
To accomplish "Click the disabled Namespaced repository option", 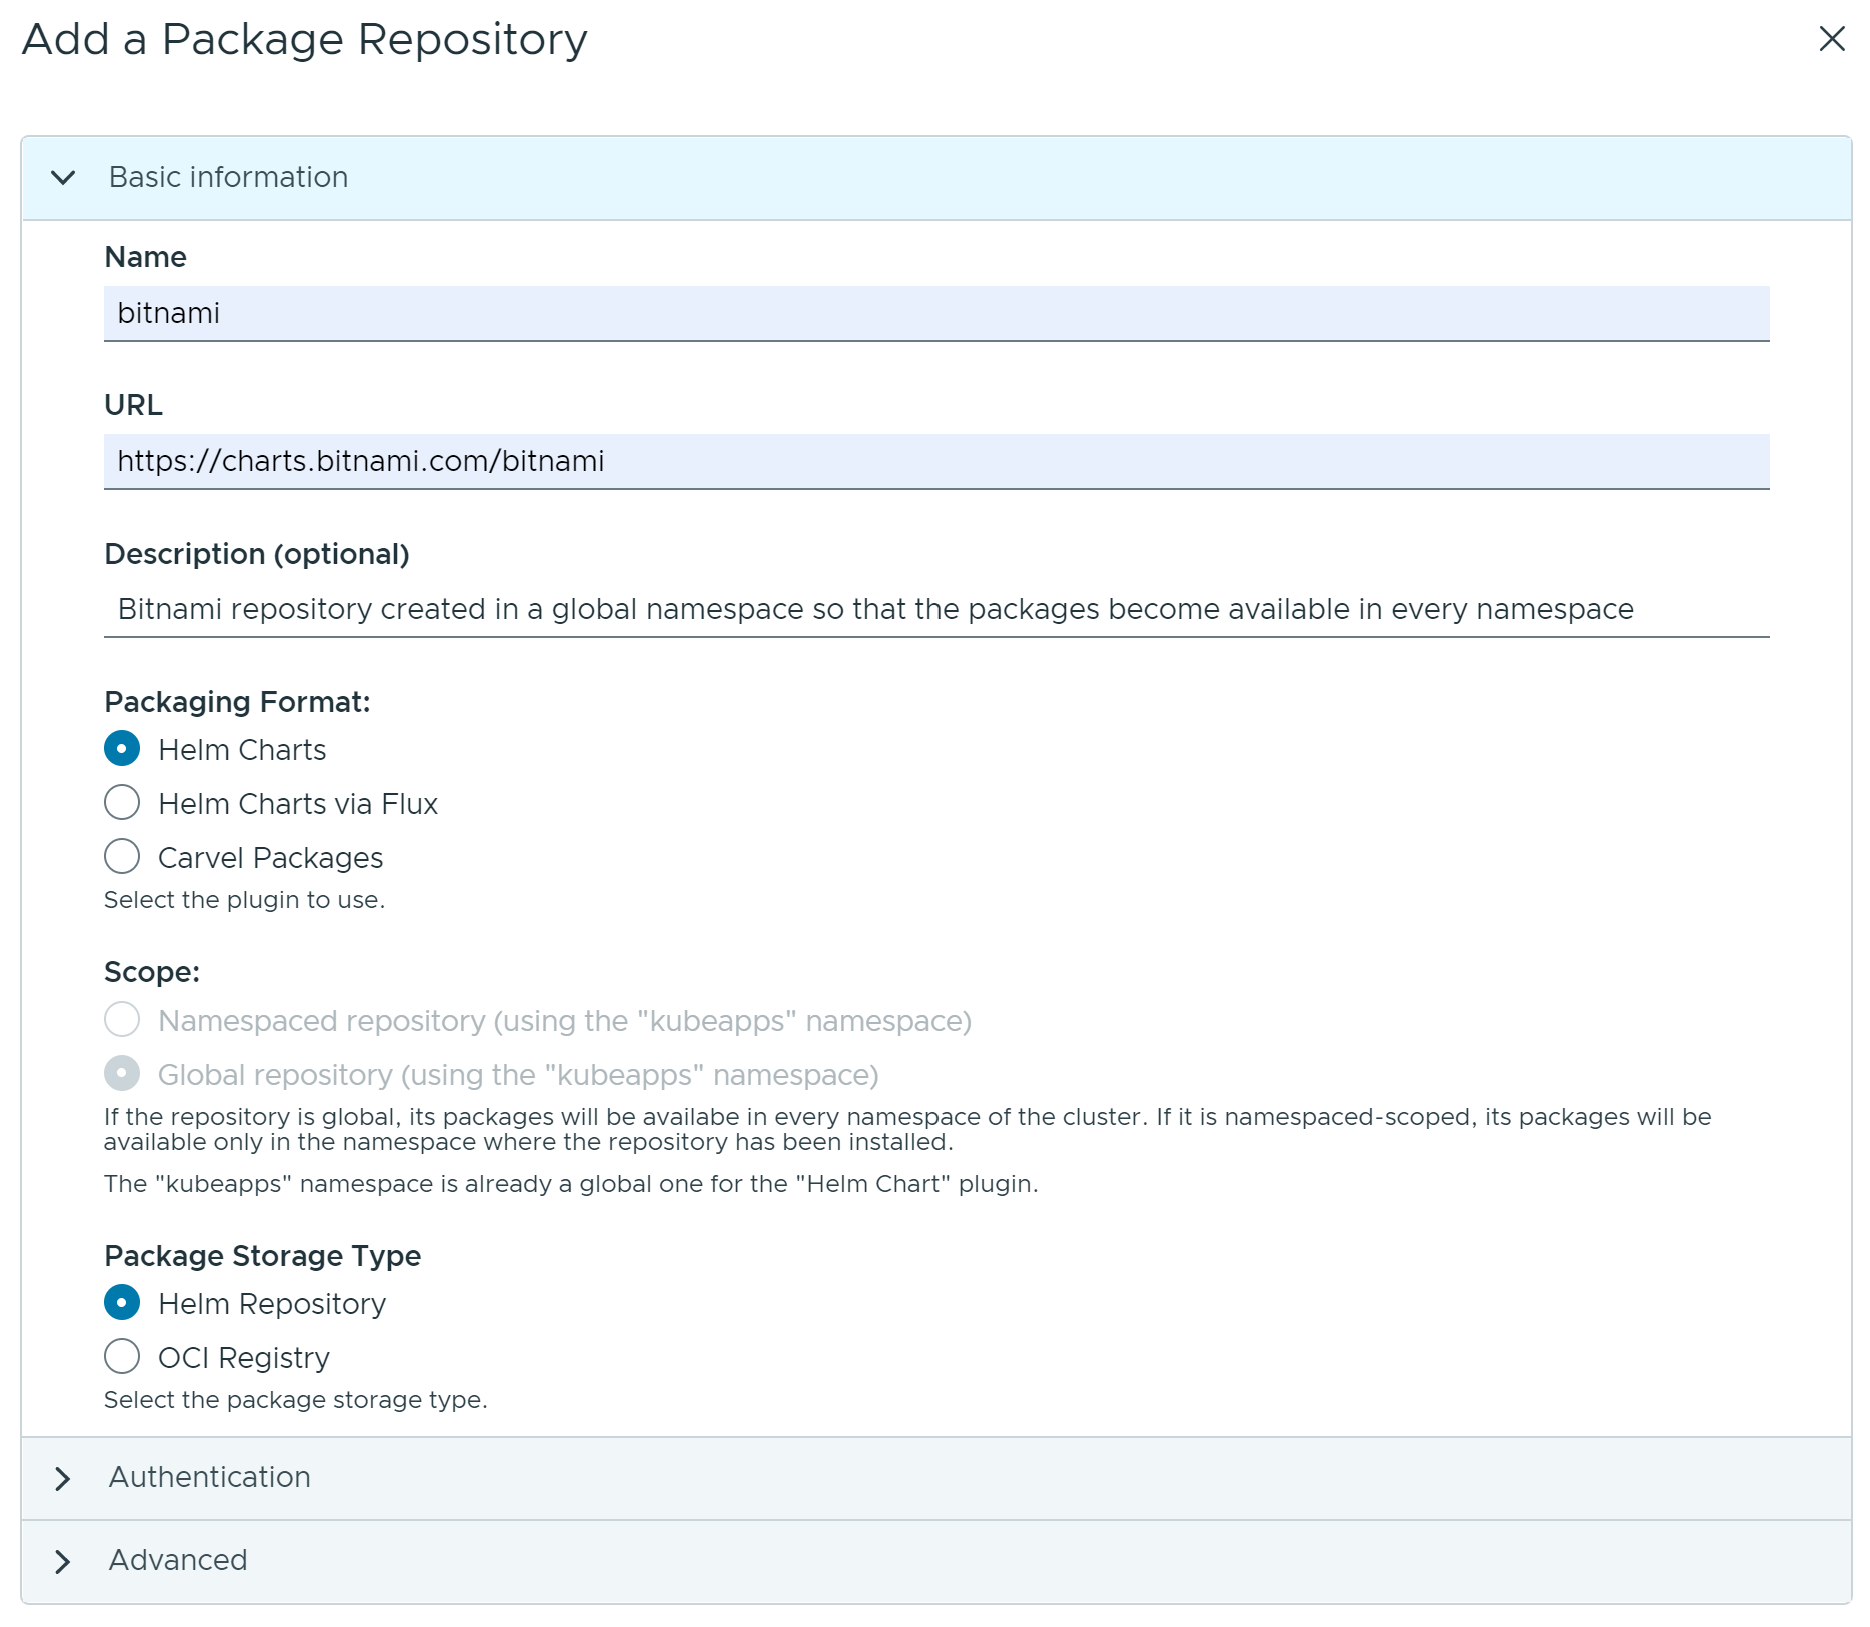I will pos(122,1020).
